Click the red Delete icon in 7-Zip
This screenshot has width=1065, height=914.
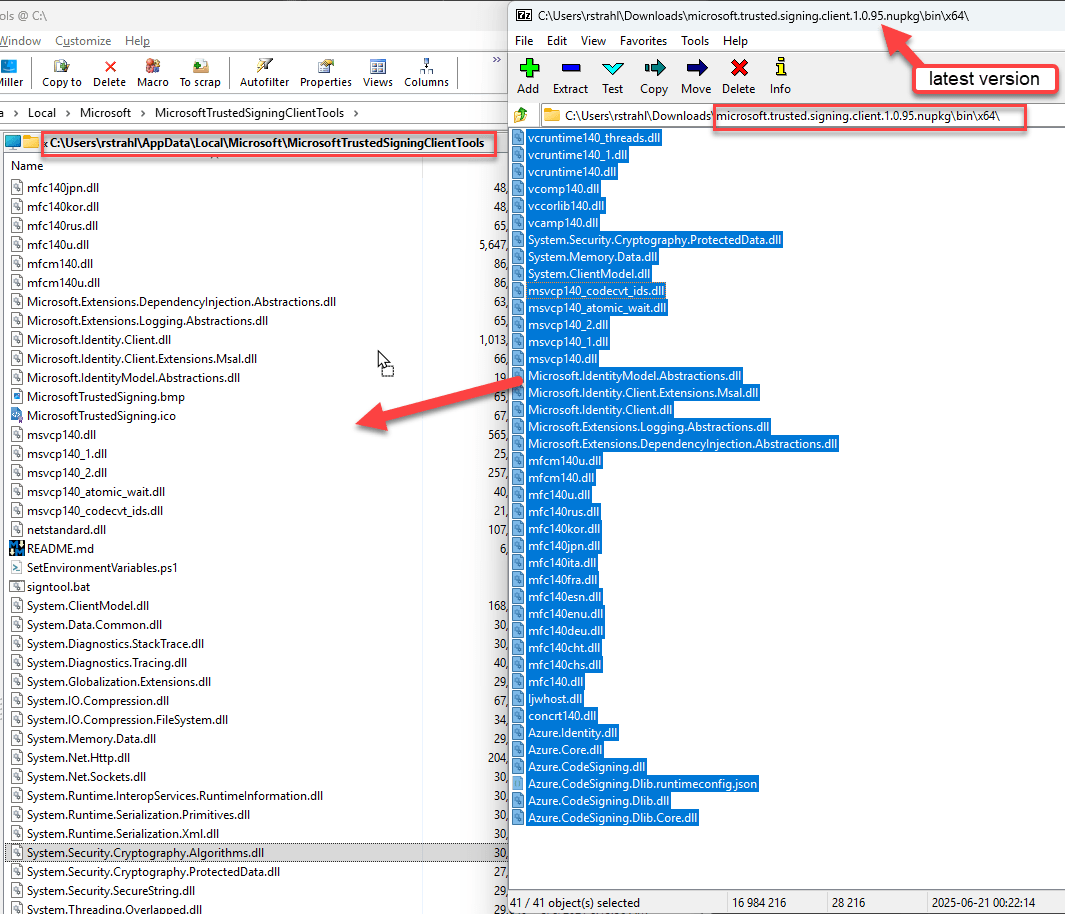click(x=737, y=72)
